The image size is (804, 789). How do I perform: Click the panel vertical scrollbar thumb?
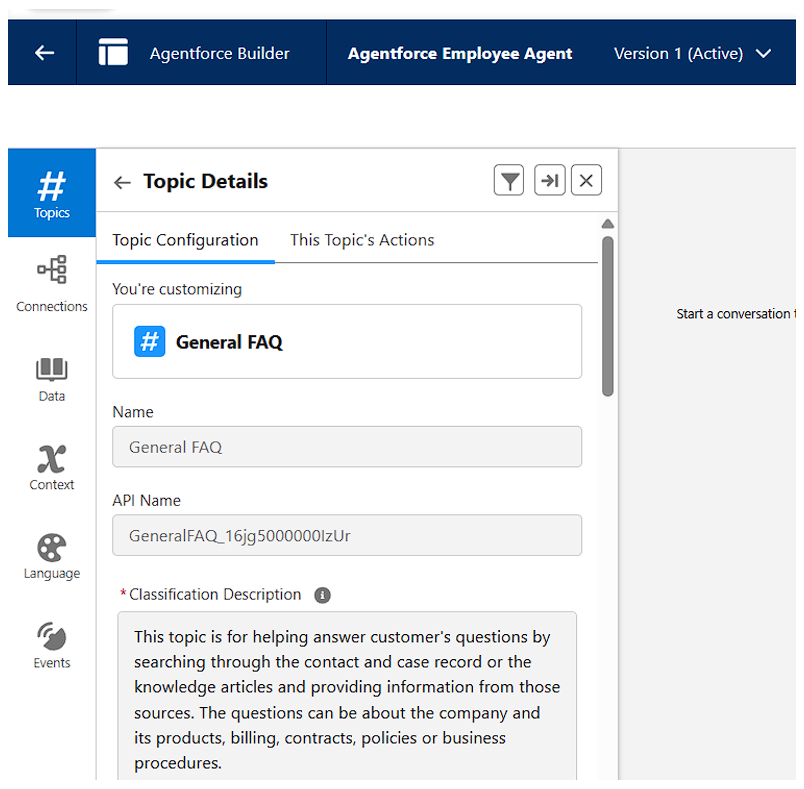(608, 316)
